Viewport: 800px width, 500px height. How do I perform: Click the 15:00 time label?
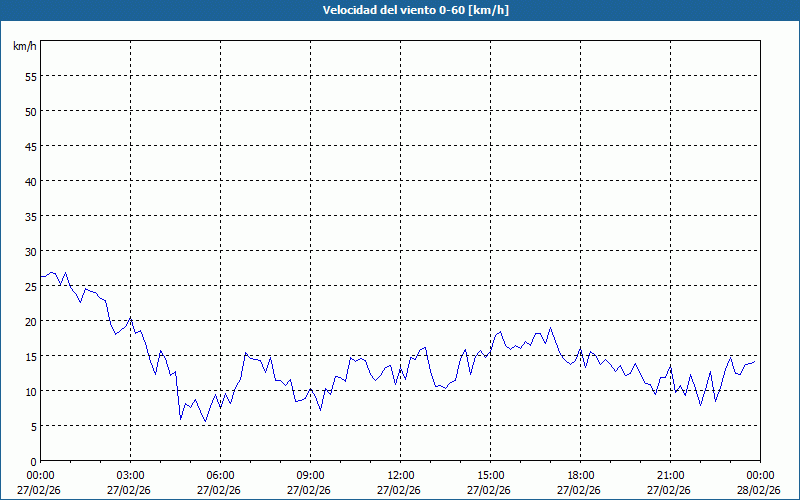point(490,475)
